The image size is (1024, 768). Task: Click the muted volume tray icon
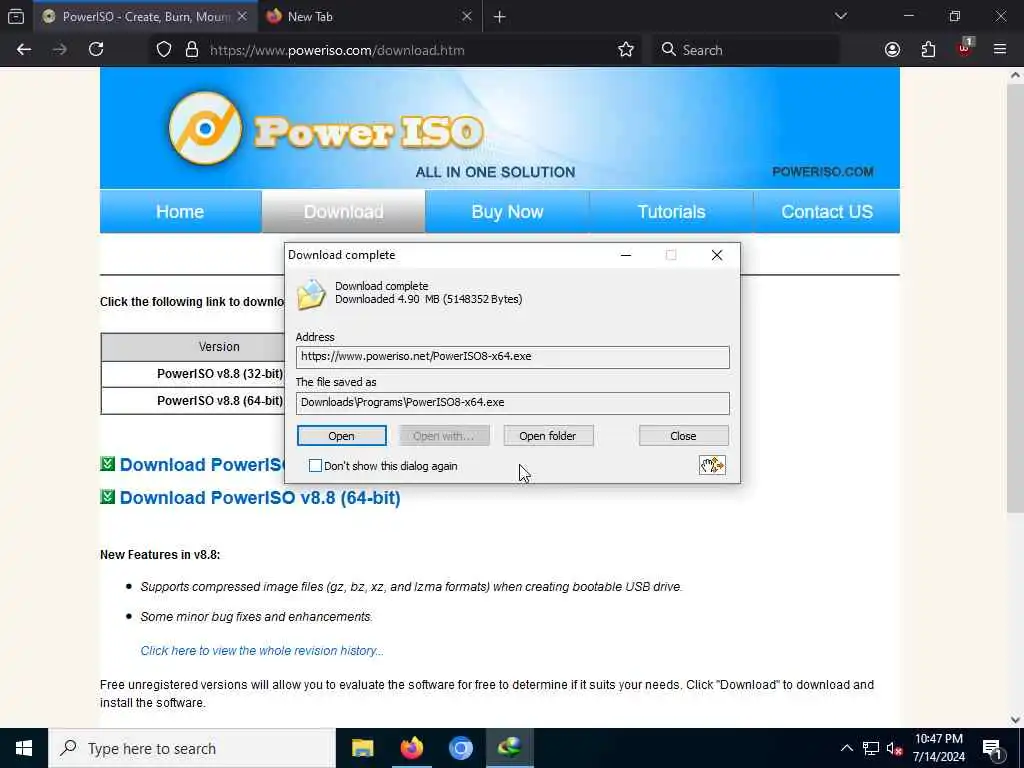pos(895,748)
